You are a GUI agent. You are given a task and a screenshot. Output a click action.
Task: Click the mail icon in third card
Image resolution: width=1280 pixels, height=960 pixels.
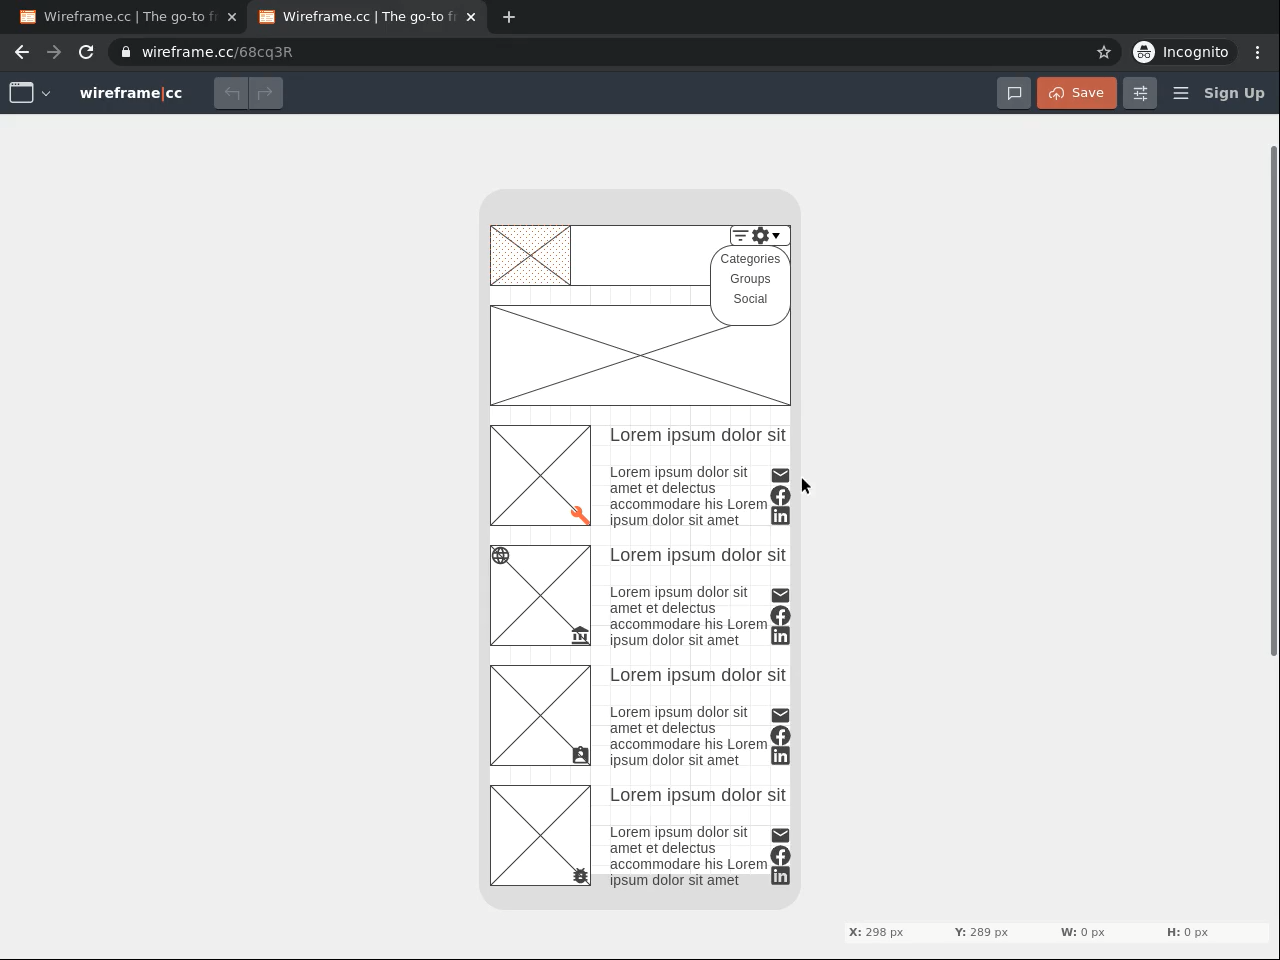780,715
